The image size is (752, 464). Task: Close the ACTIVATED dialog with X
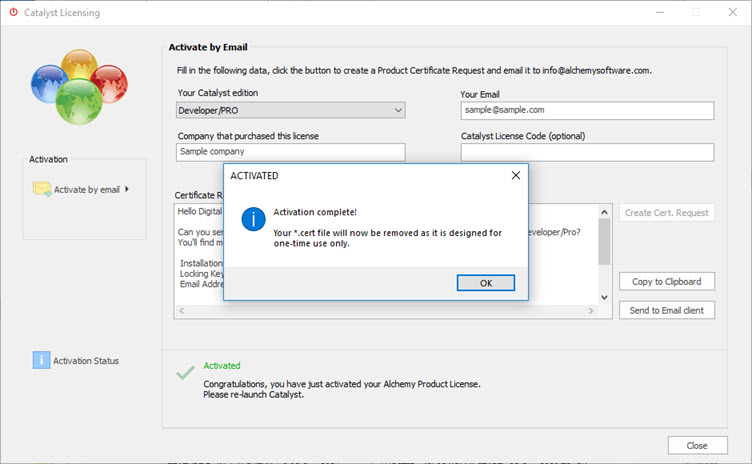pyautogui.click(x=515, y=175)
